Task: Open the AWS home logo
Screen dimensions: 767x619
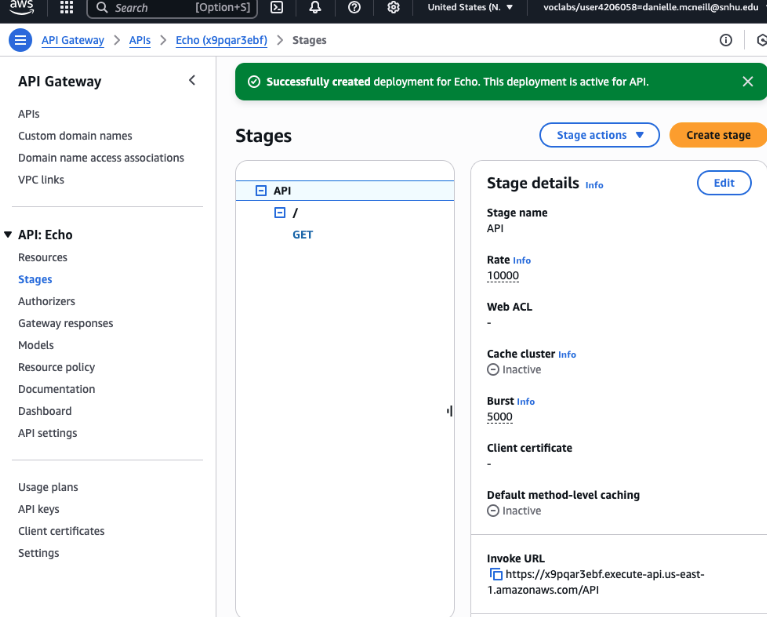Action: [22, 7]
